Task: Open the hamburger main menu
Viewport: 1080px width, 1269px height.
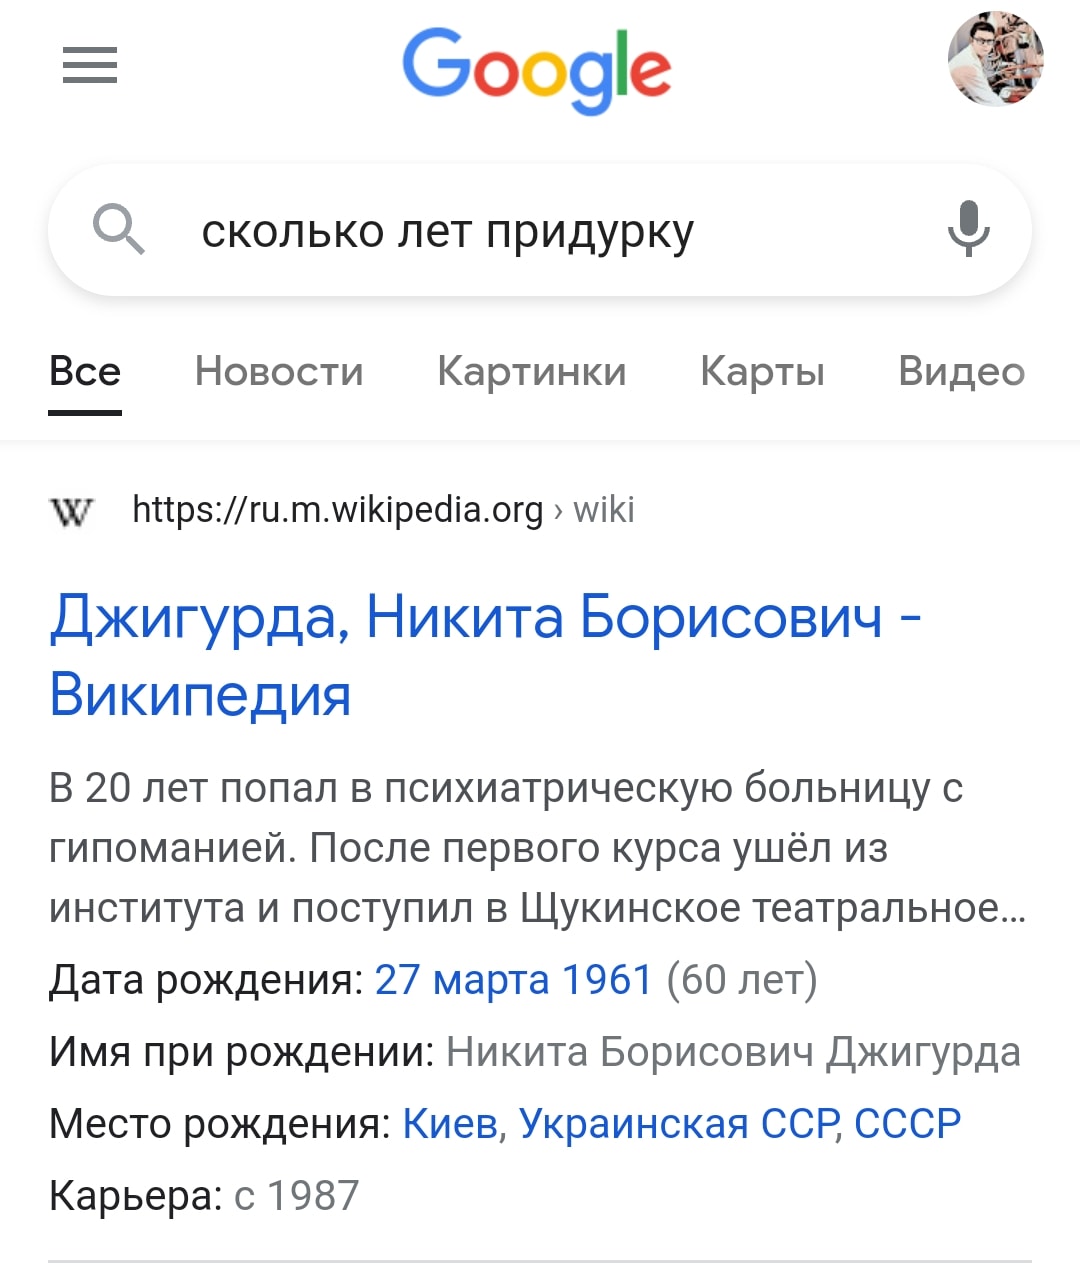Action: pyautogui.click(x=90, y=66)
